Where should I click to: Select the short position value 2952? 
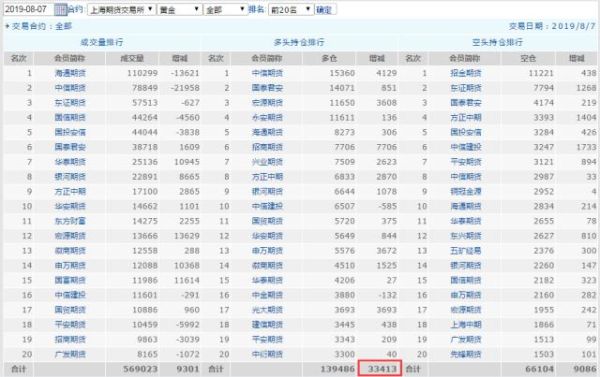pos(543,191)
